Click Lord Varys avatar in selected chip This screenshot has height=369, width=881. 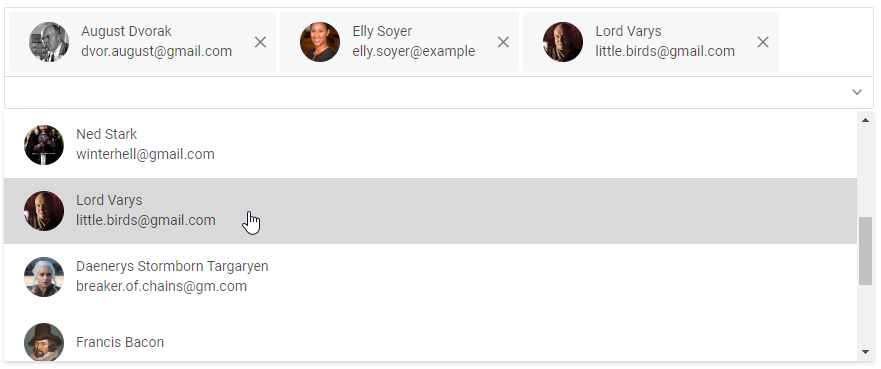click(x=563, y=42)
